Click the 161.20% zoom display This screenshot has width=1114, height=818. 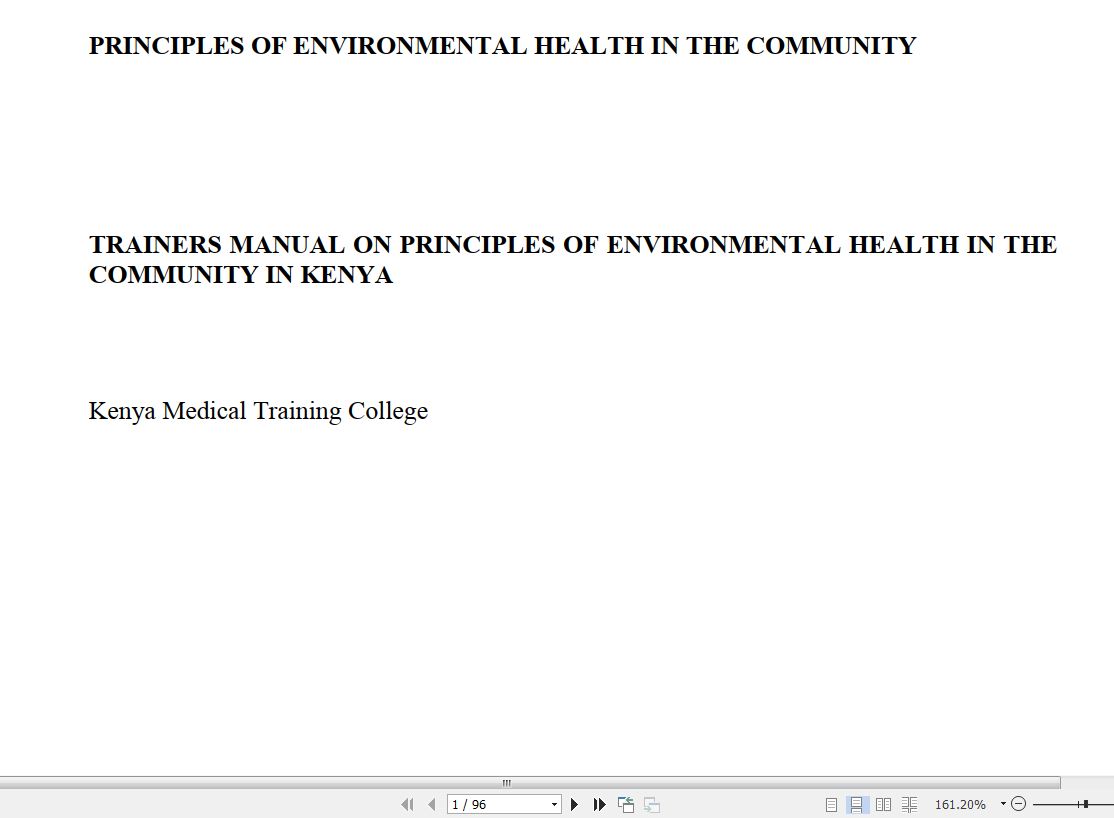click(x=961, y=804)
